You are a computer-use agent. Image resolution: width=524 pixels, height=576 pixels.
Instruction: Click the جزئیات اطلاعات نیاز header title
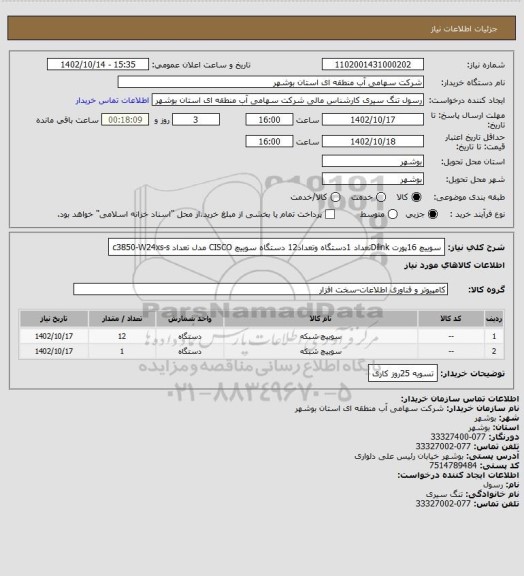pyautogui.click(x=464, y=29)
